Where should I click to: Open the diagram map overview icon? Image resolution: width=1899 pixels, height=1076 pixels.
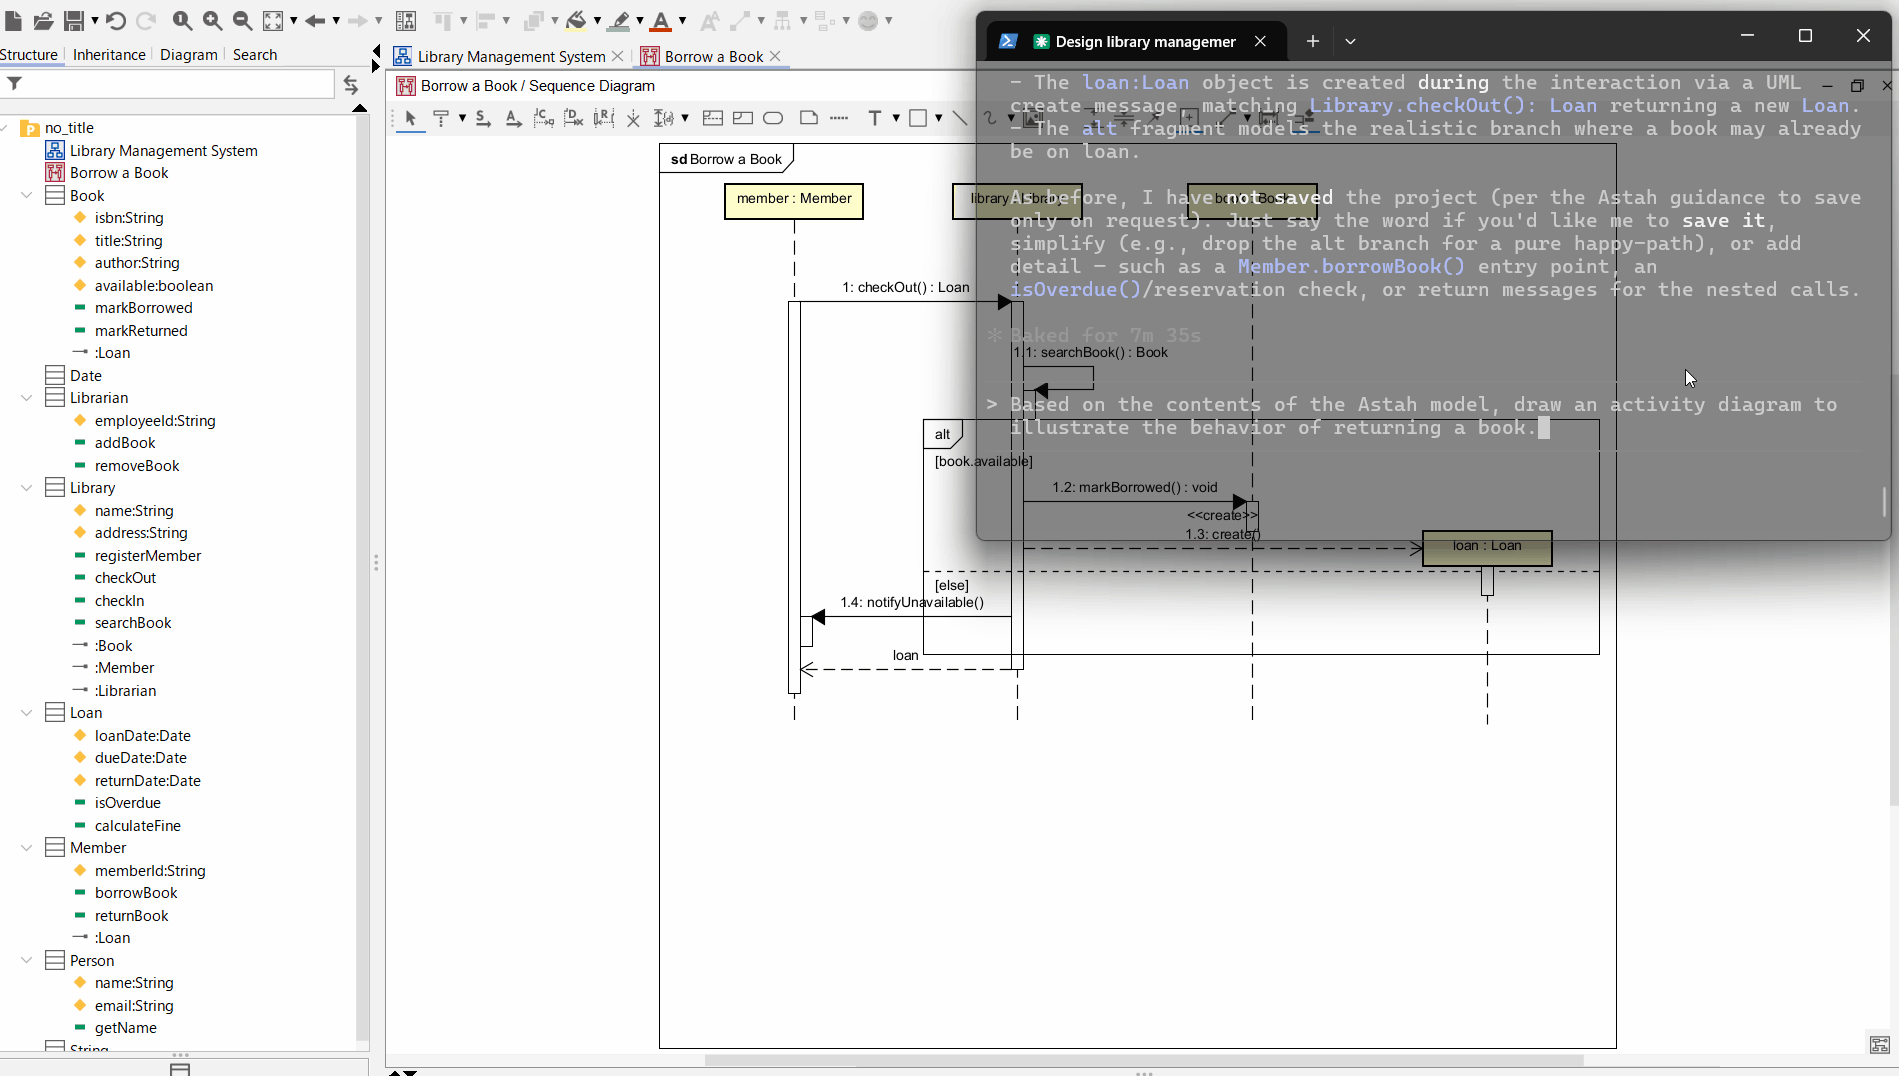pyautogui.click(x=1879, y=1045)
